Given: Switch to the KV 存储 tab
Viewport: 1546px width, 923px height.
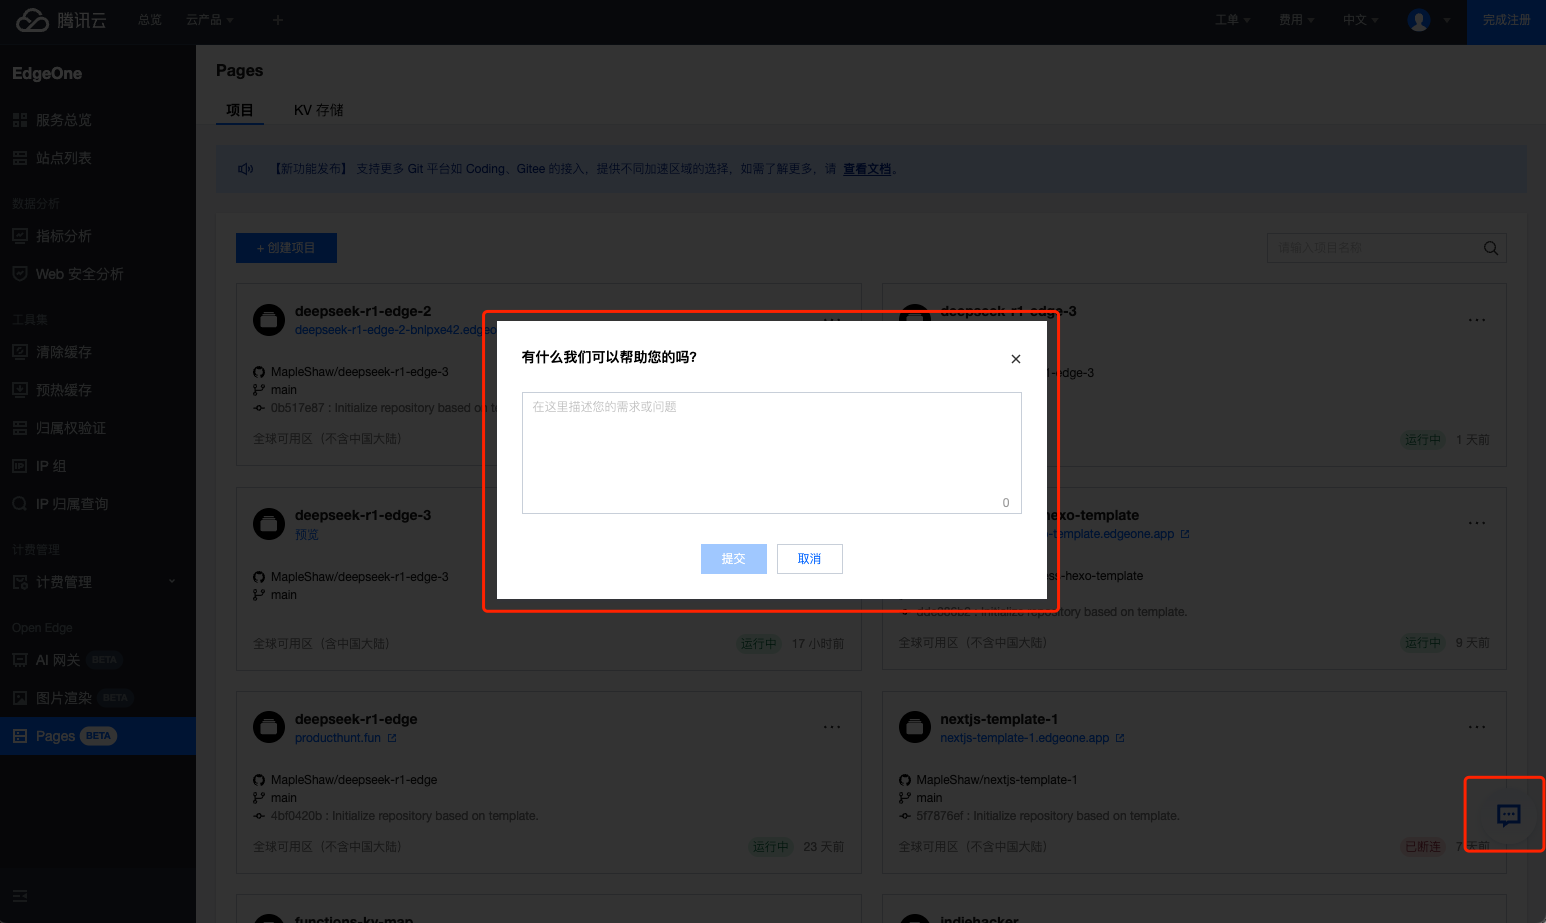Looking at the screenshot, I should [318, 110].
